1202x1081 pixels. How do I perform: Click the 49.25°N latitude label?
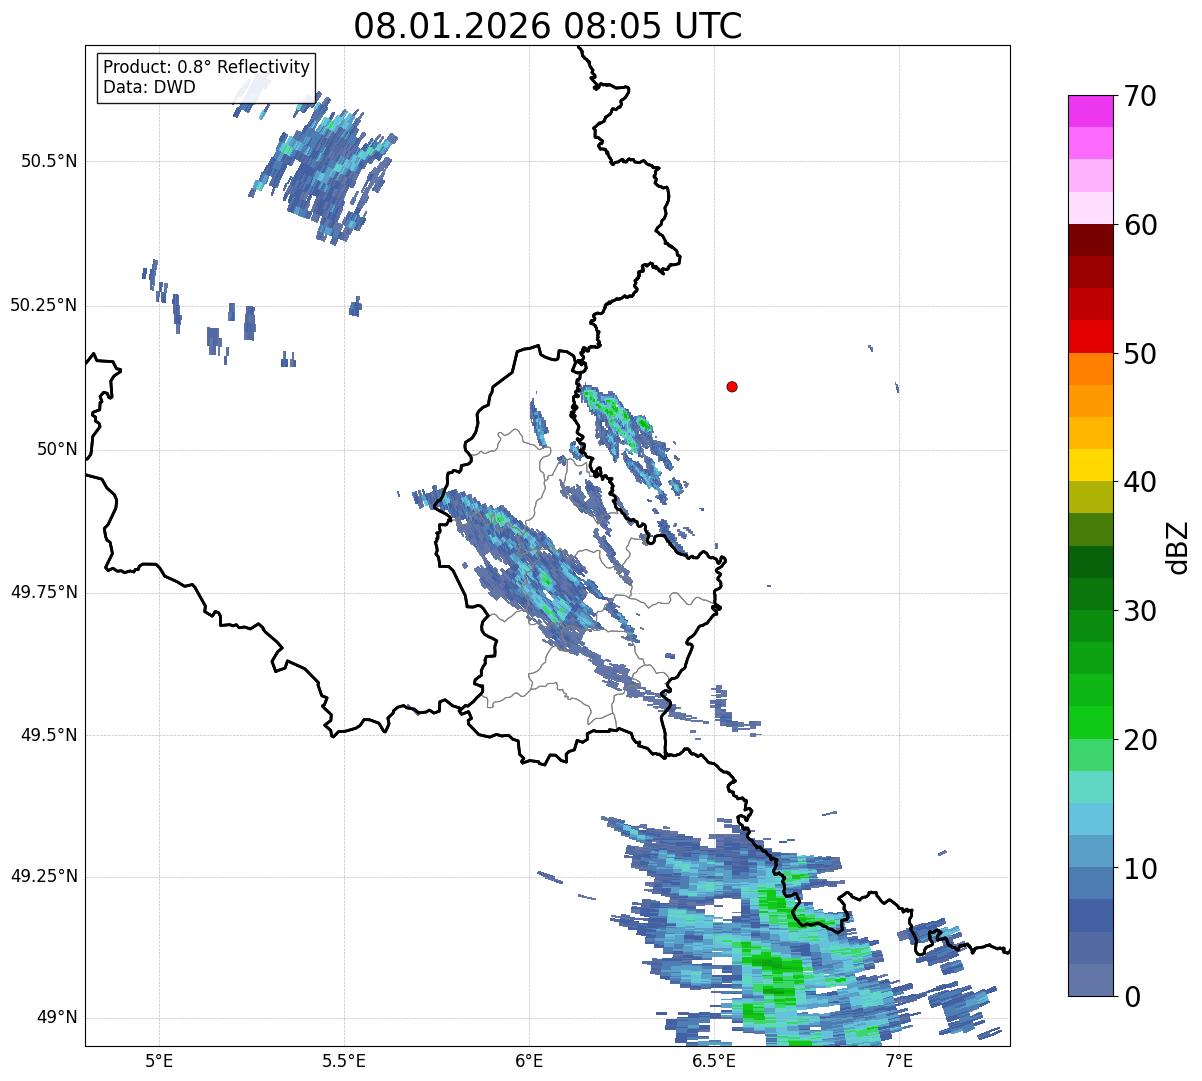pyautogui.click(x=44, y=876)
